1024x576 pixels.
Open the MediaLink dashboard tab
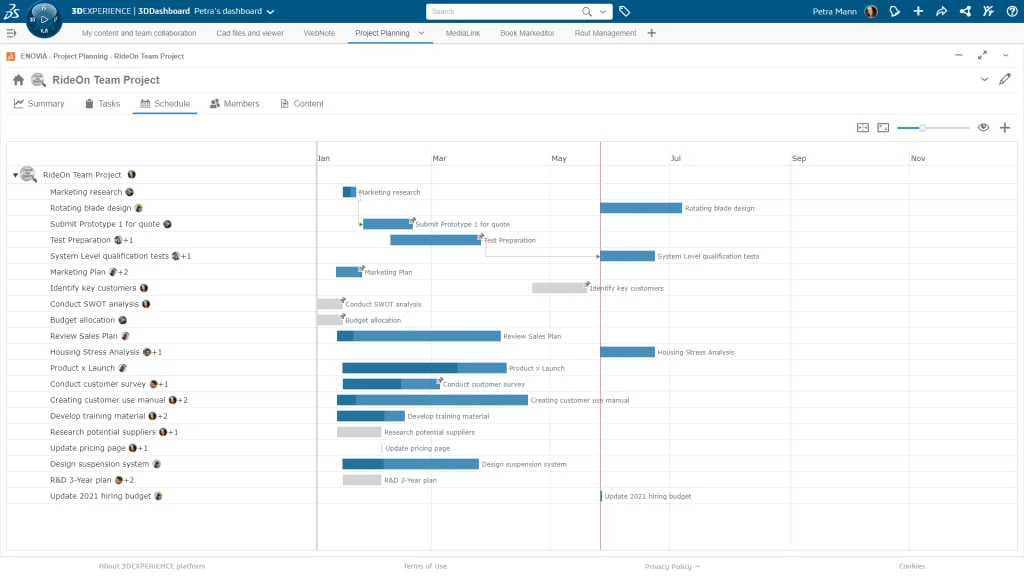tap(461, 33)
